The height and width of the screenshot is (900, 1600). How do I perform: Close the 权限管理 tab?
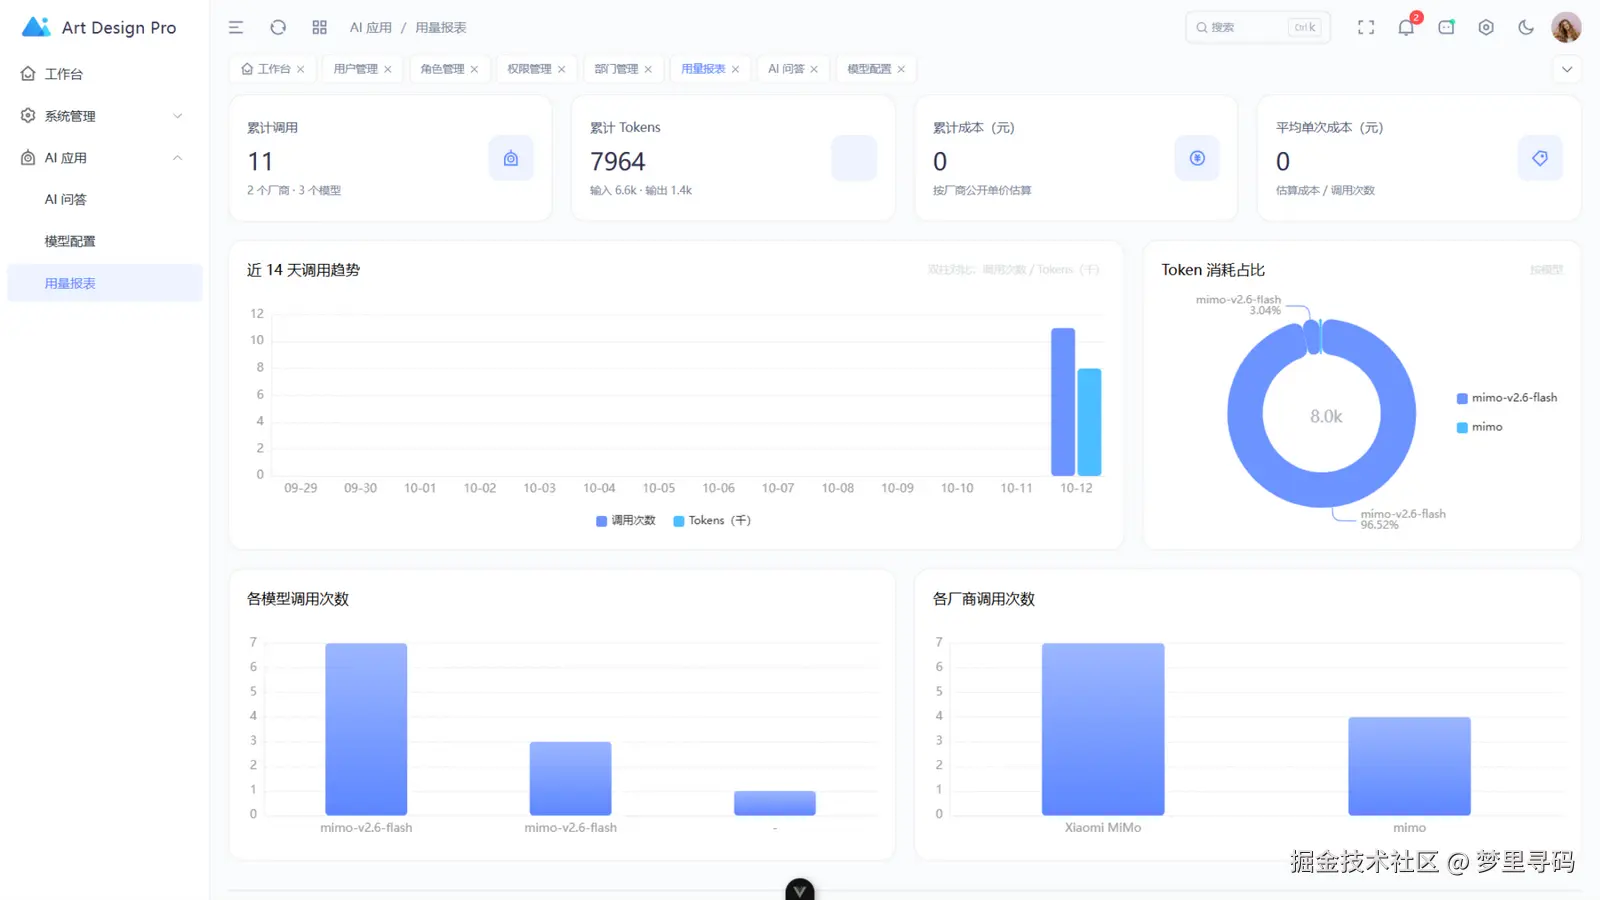tap(561, 69)
